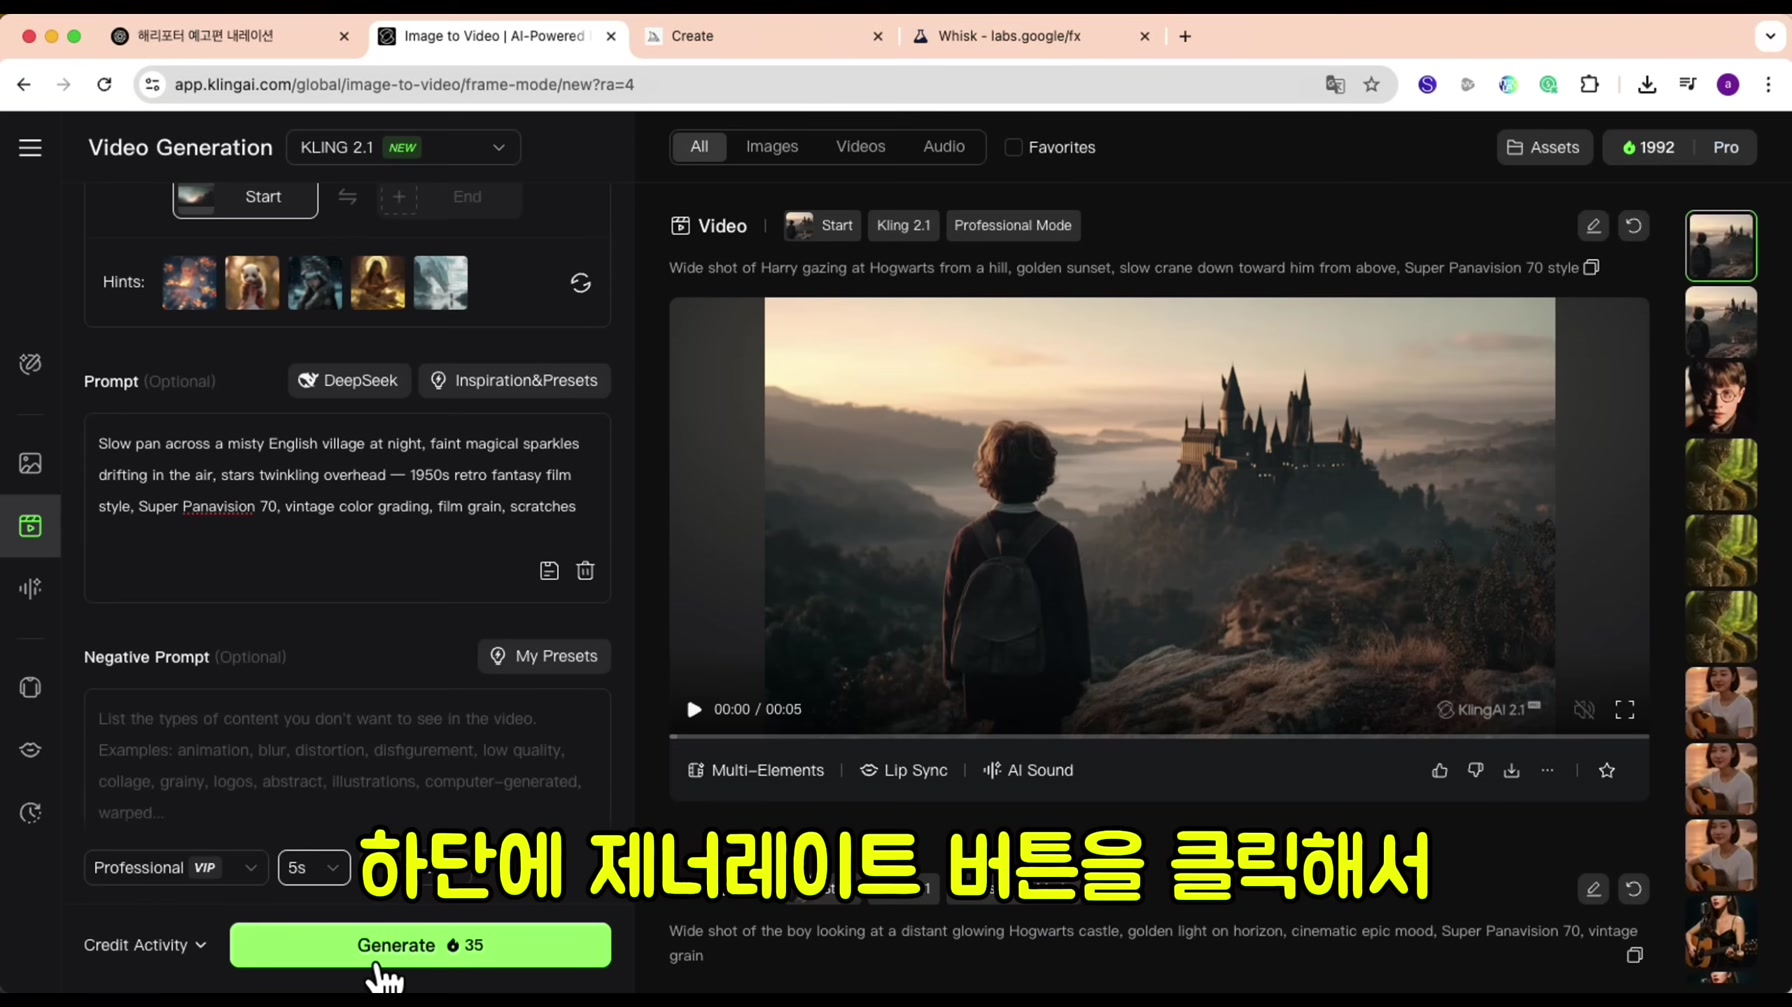Open the DeepSeek prompt helper
1792x1007 pixels.
(349, 380)
